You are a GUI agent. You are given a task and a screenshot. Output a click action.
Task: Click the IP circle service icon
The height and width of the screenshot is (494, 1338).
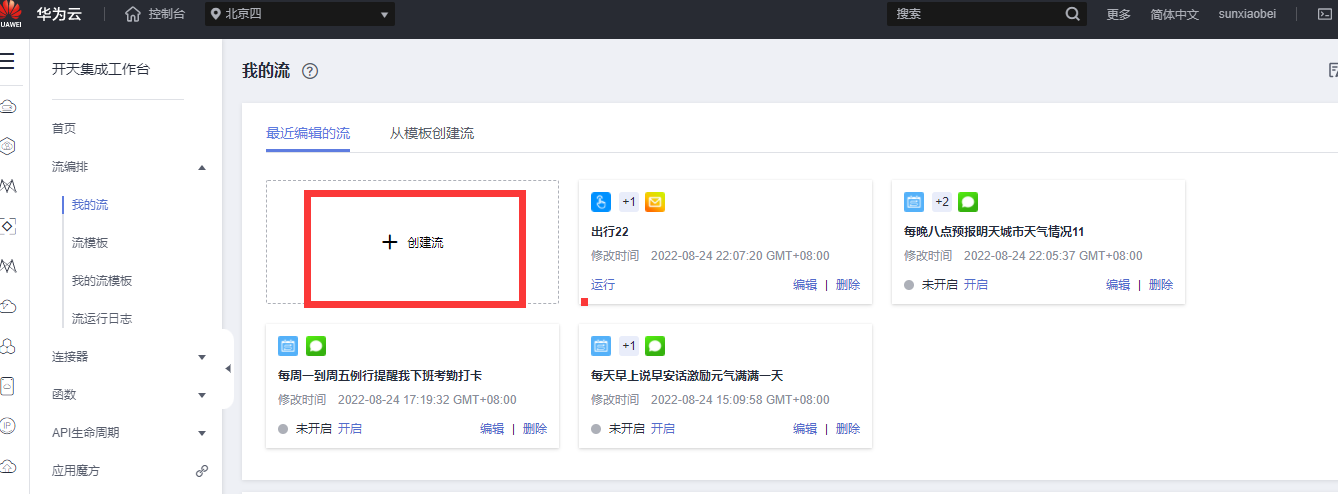coord(8,425)
